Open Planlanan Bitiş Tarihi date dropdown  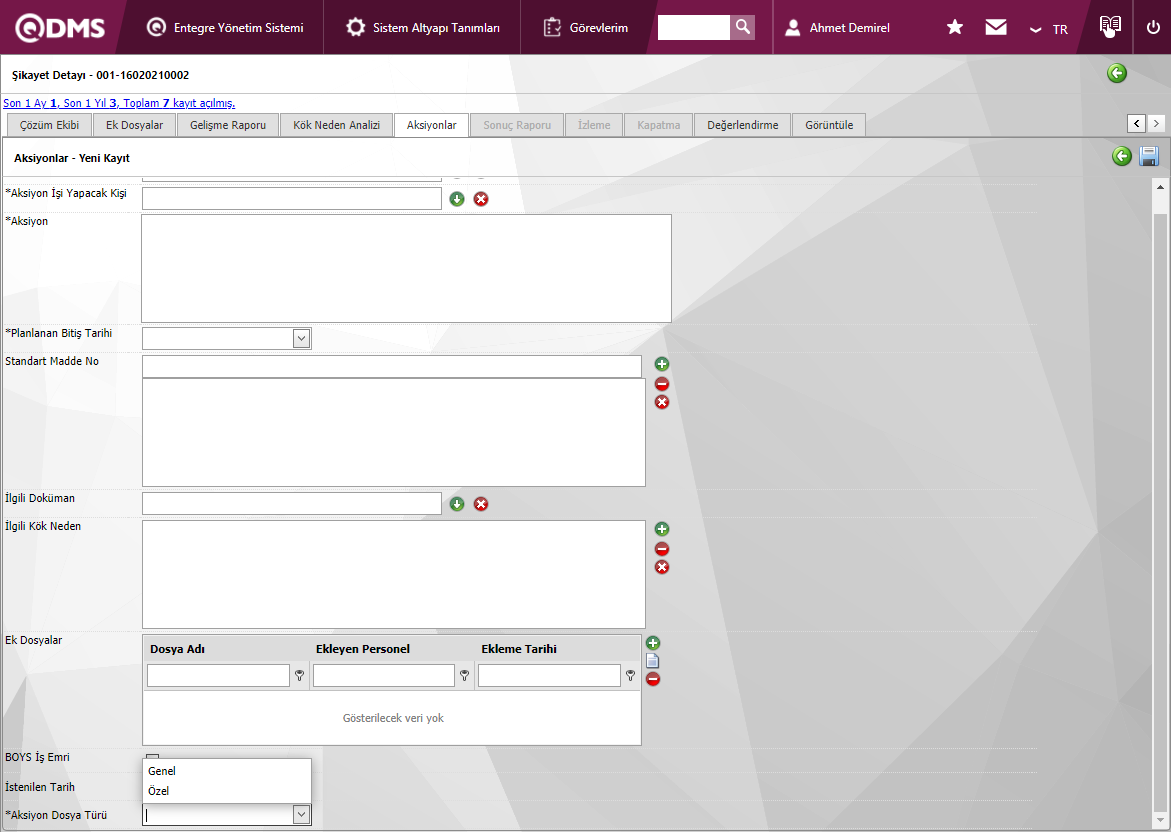pyautogui.click(x=301, y=338)
